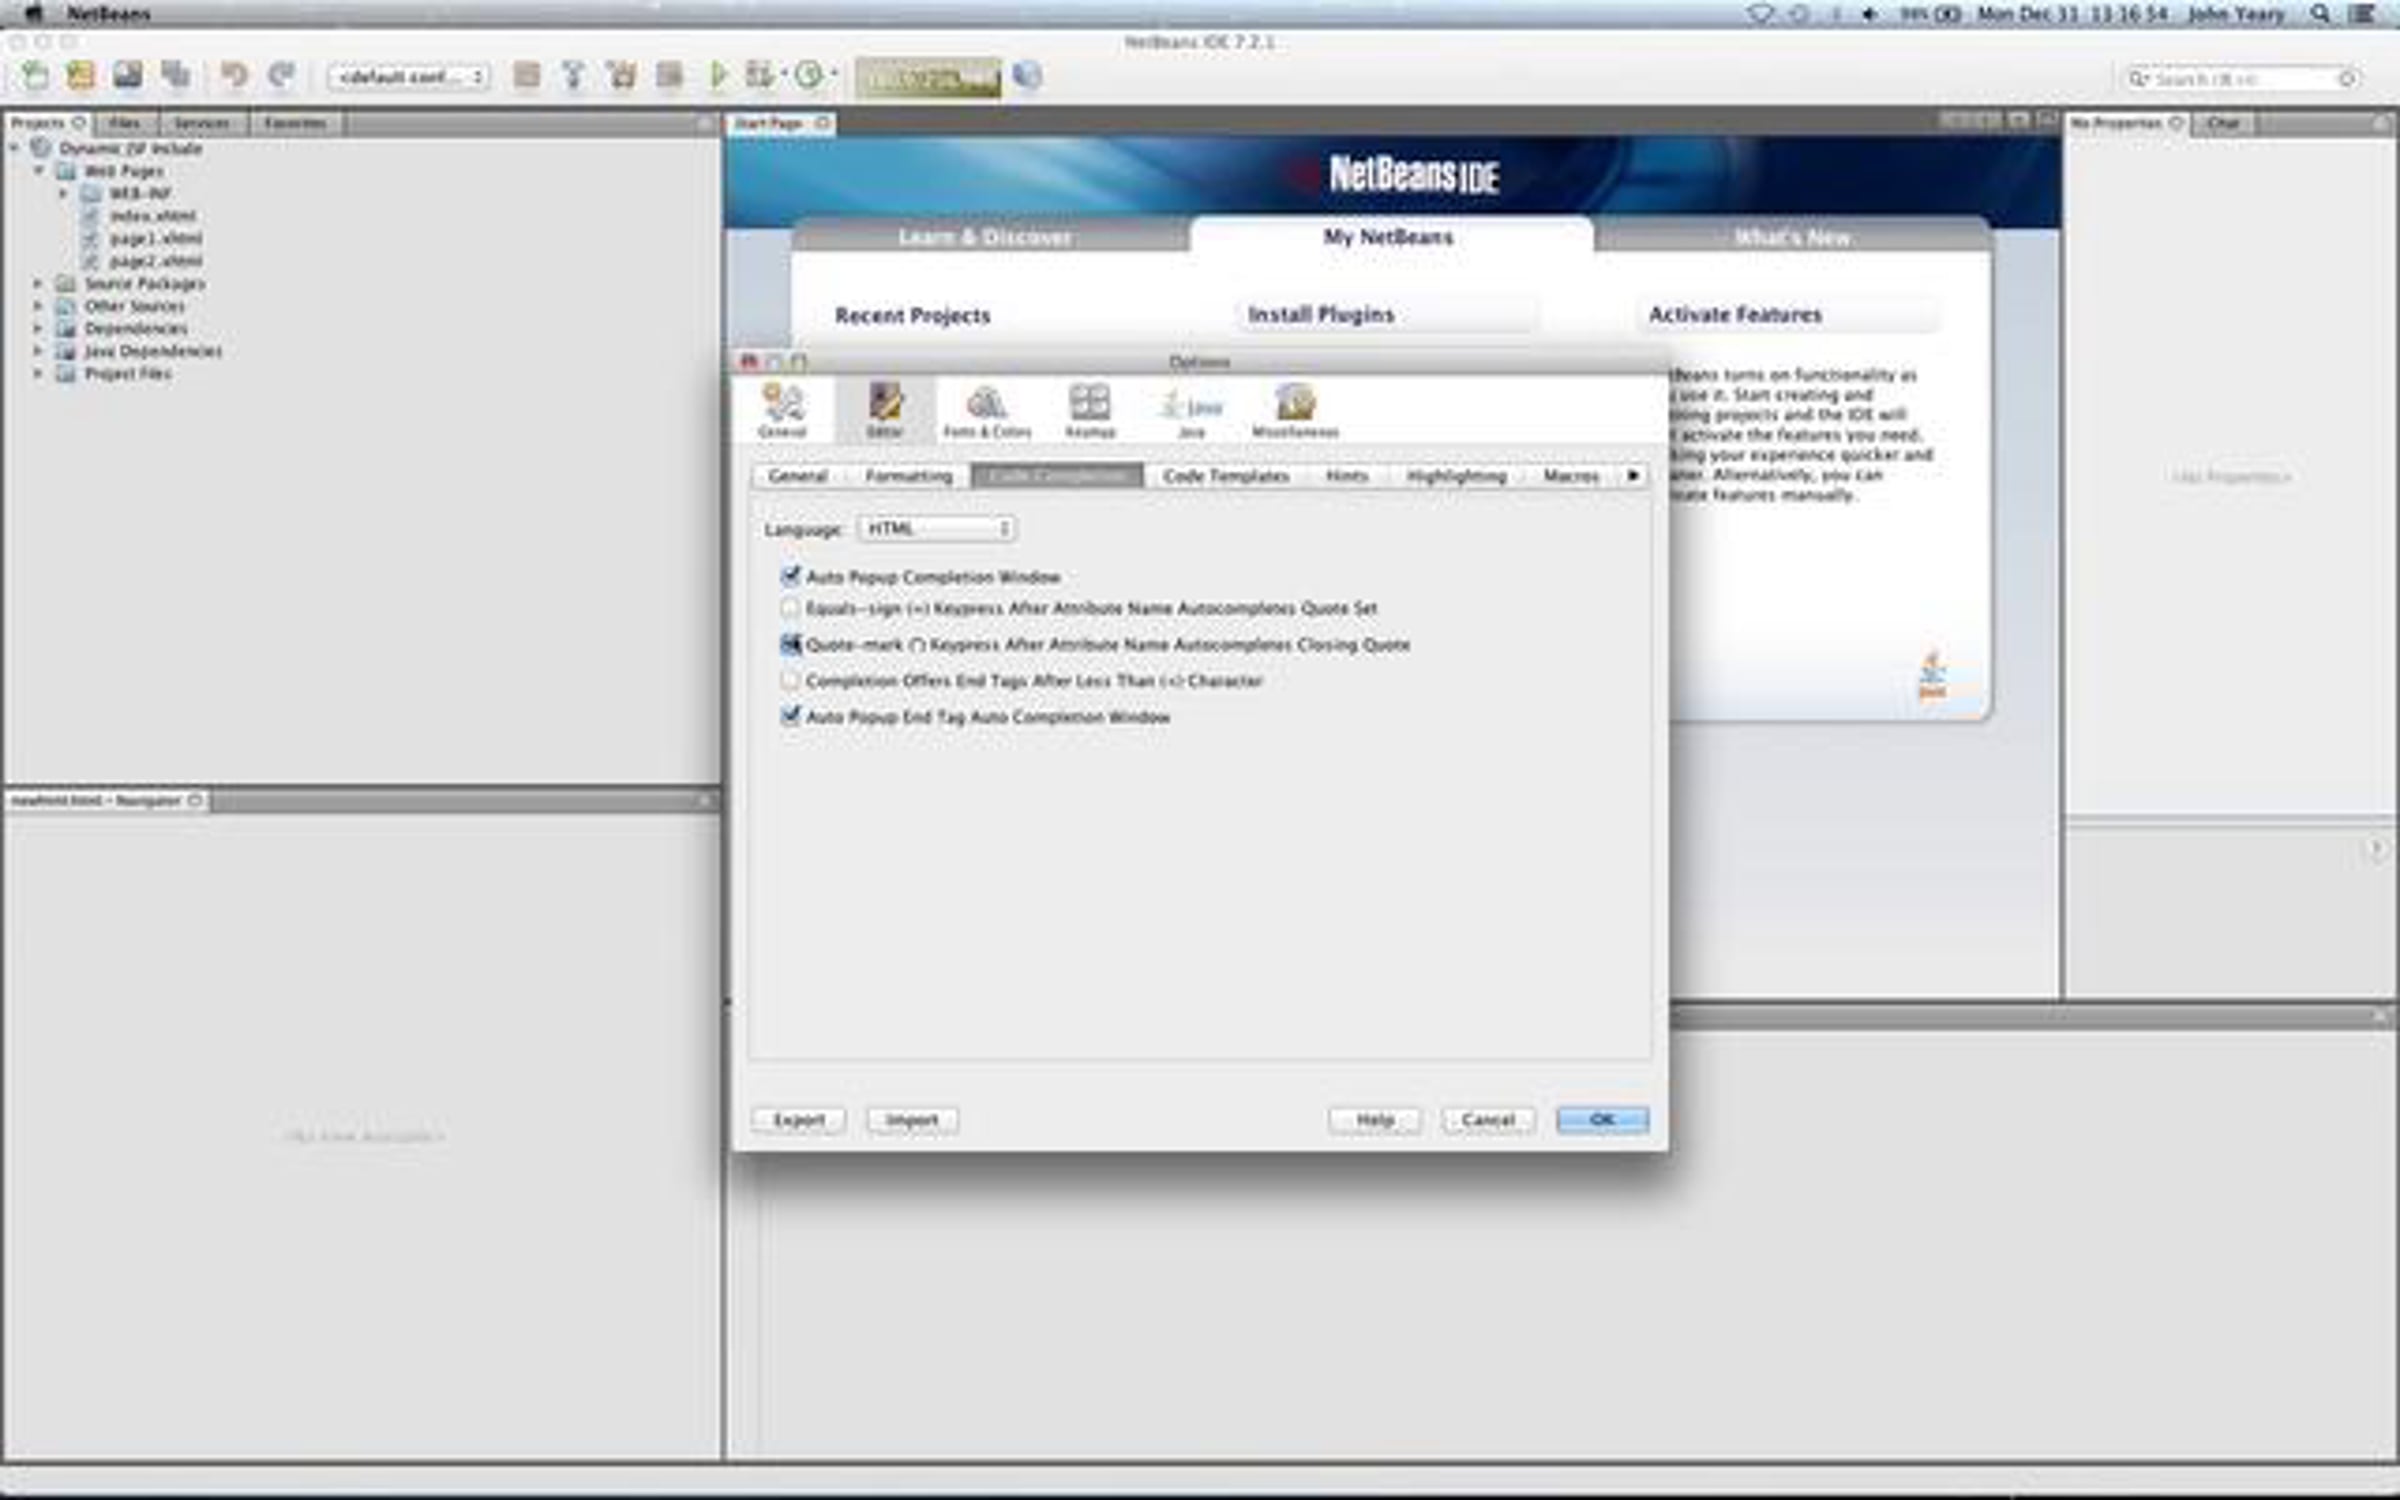Click the Save All toolbar icon
This screenshot has height=1500, width=2400.
click(175, 75)
